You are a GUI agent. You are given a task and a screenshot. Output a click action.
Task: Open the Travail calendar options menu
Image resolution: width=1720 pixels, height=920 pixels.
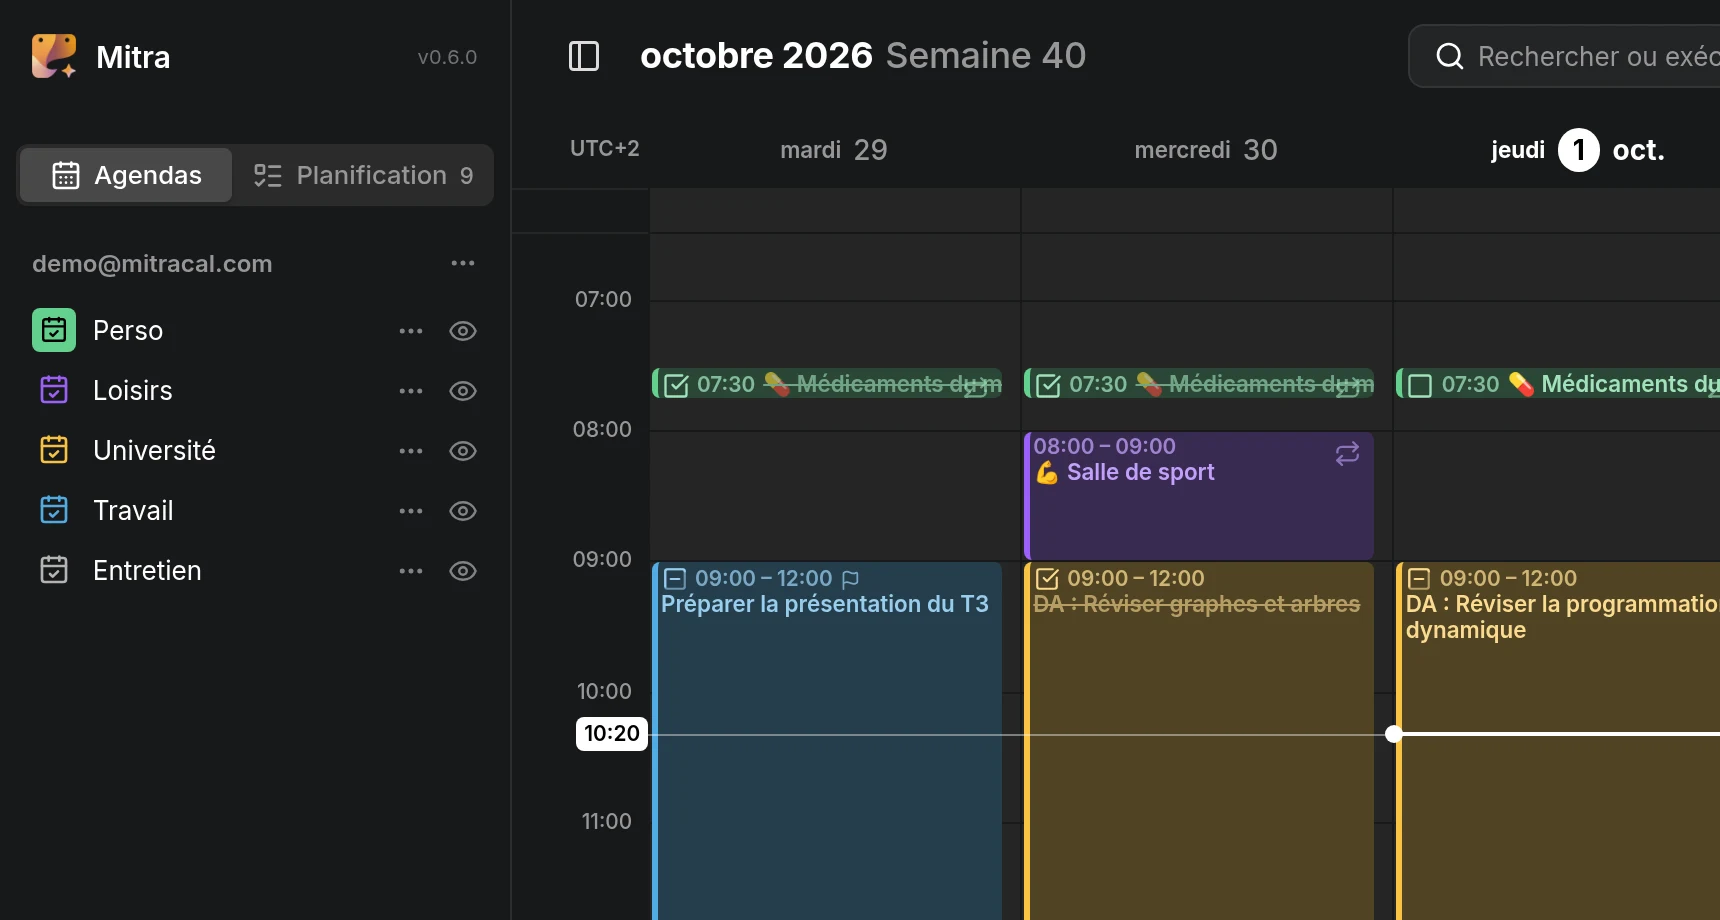[411, 511]
